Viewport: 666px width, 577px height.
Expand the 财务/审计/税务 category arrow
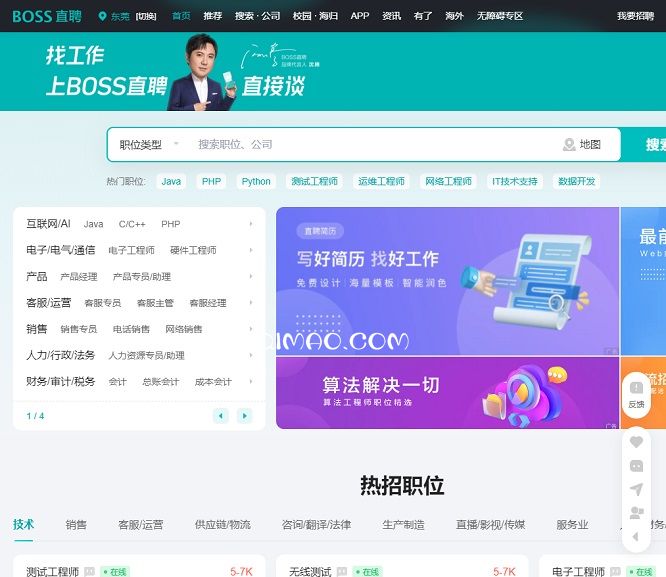(251, 382)
